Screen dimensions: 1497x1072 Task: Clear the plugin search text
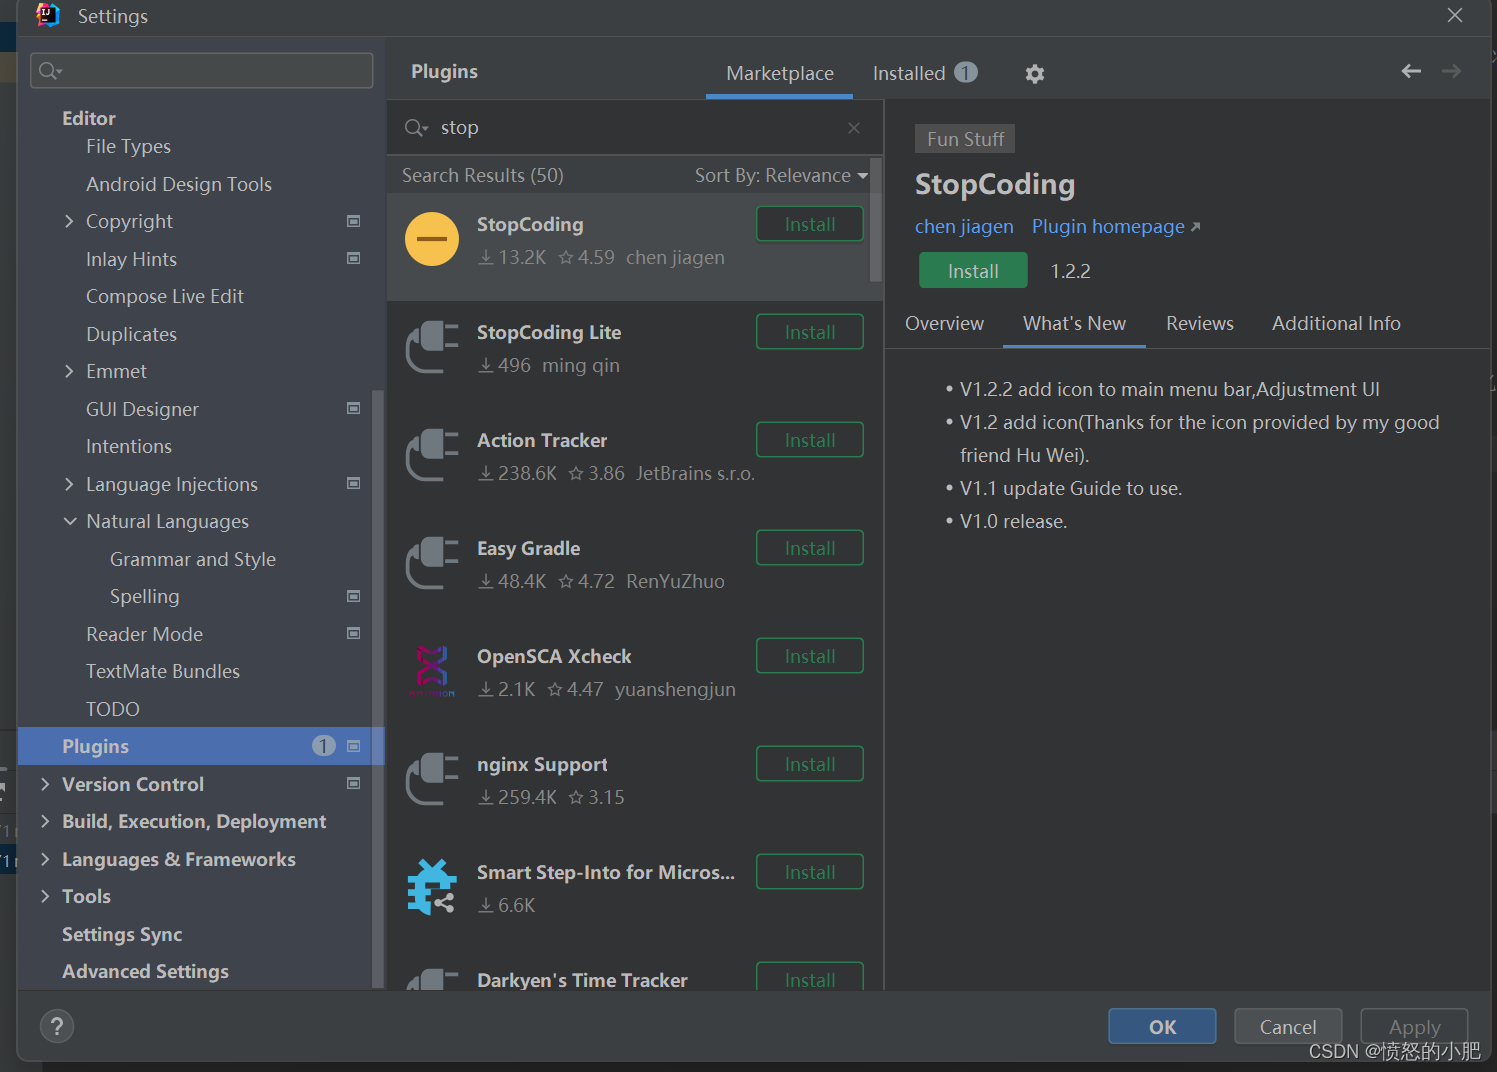point(854,128)
